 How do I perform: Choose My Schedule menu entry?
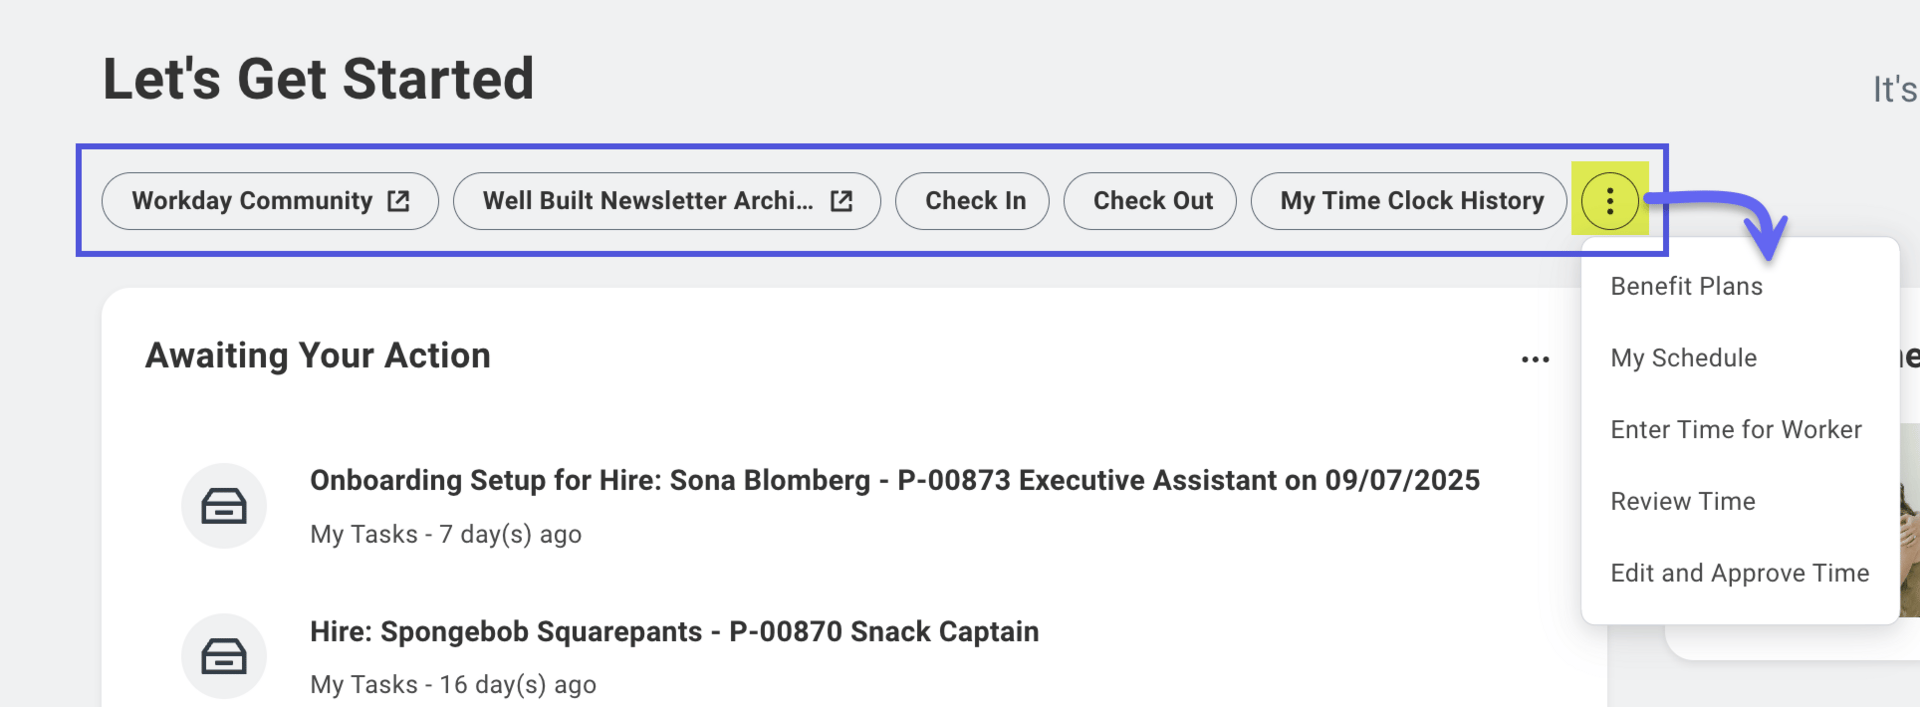(x=1683, y=358)
